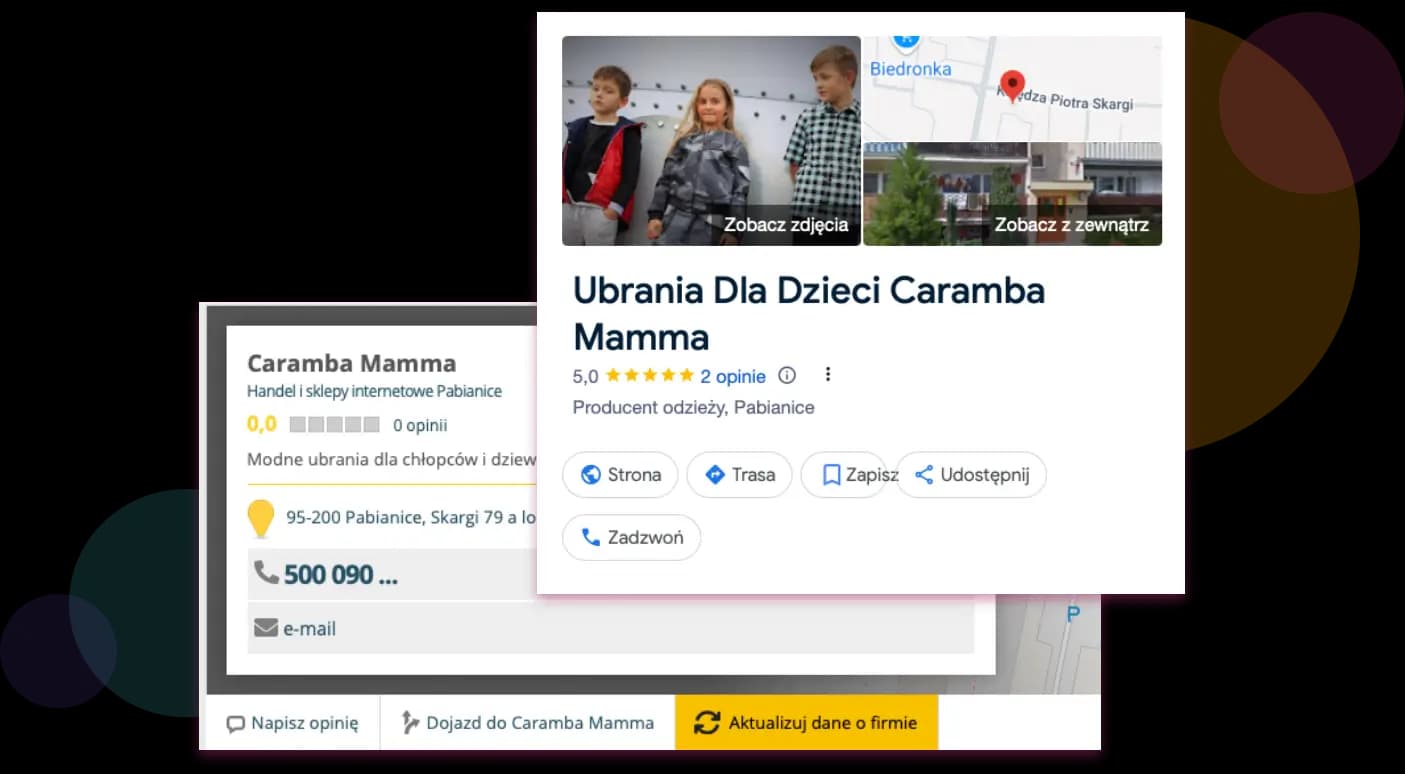Click the yellow location pin icon
1405x774 pixels.
click(260, 519)
